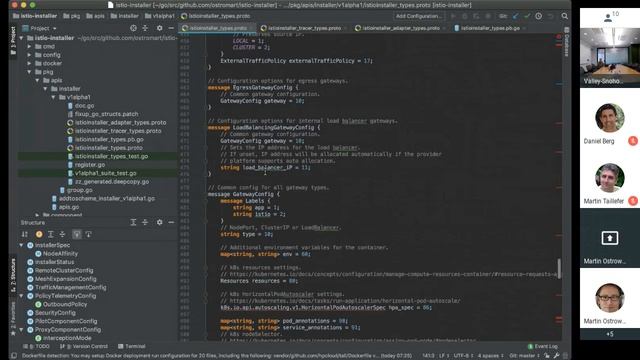The height and width of the screenshot is (360, 640).
Task: Collapse the apis folder
Action: [37, 80]
